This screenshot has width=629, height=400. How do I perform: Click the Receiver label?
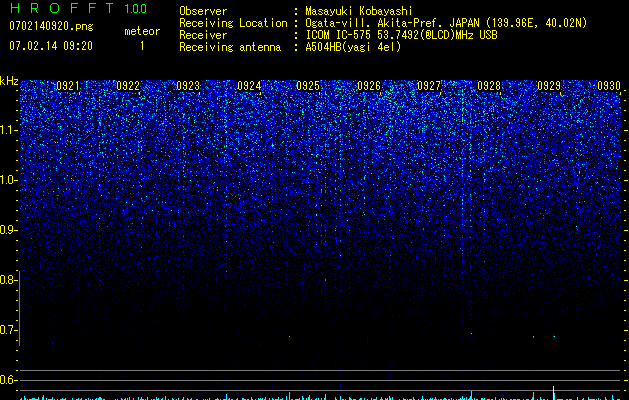[x=203, y=35]
